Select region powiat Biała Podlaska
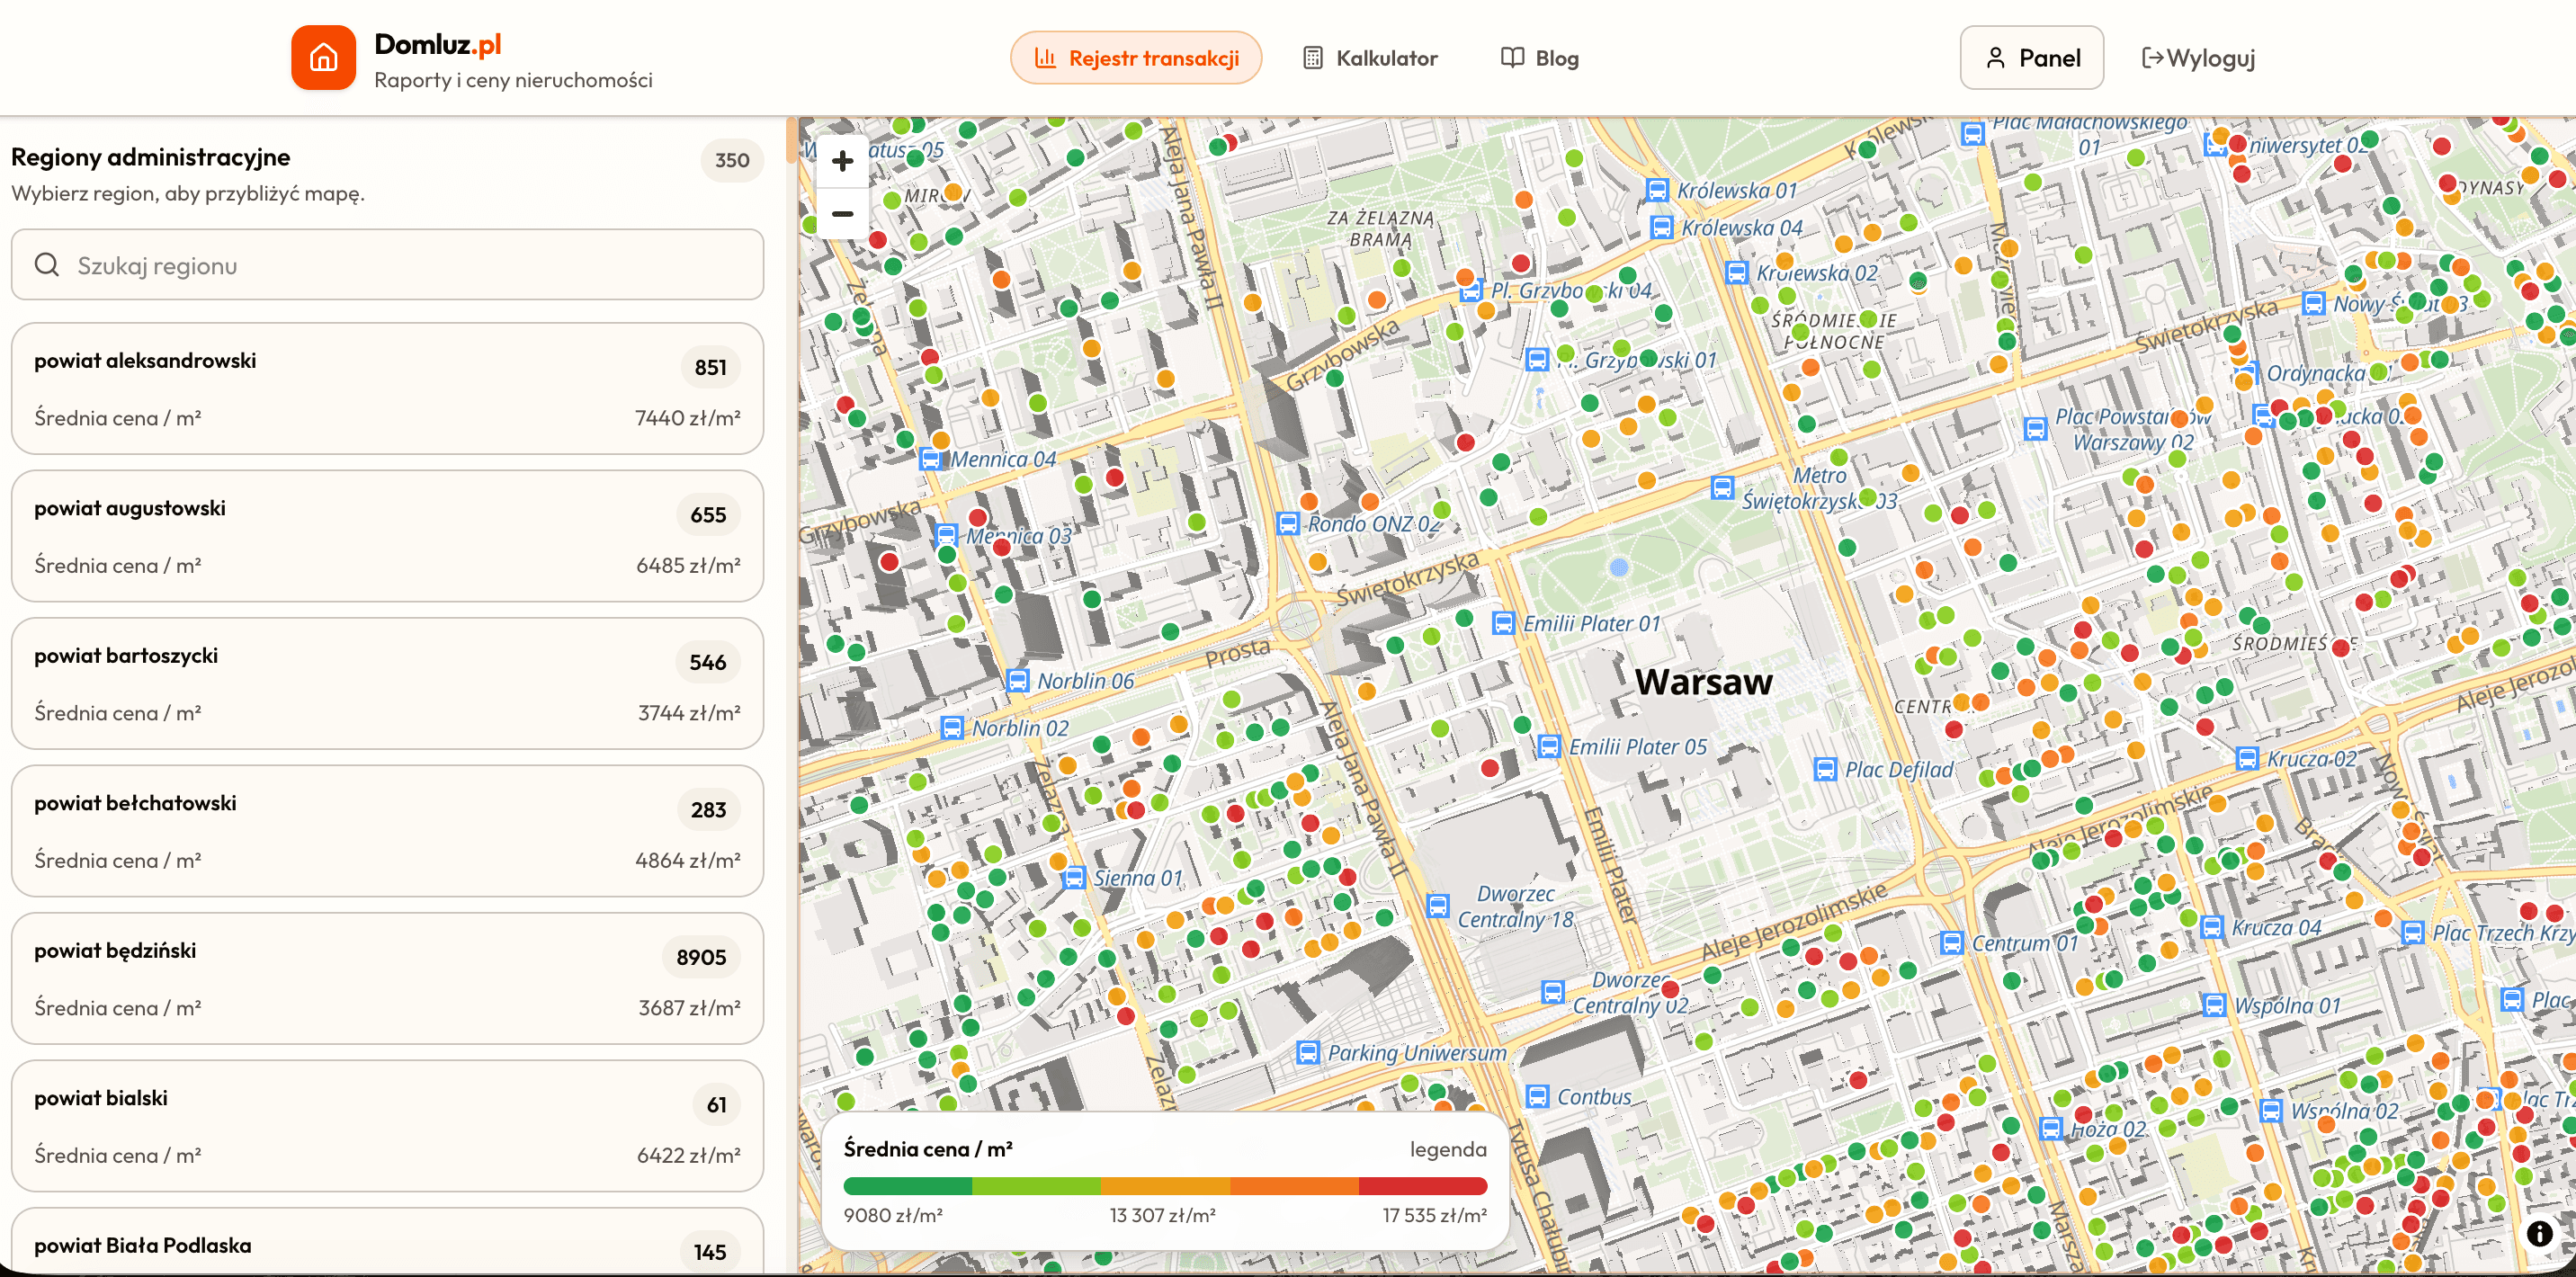This screenshot has height=1277, width=2576. point(388,1242)
